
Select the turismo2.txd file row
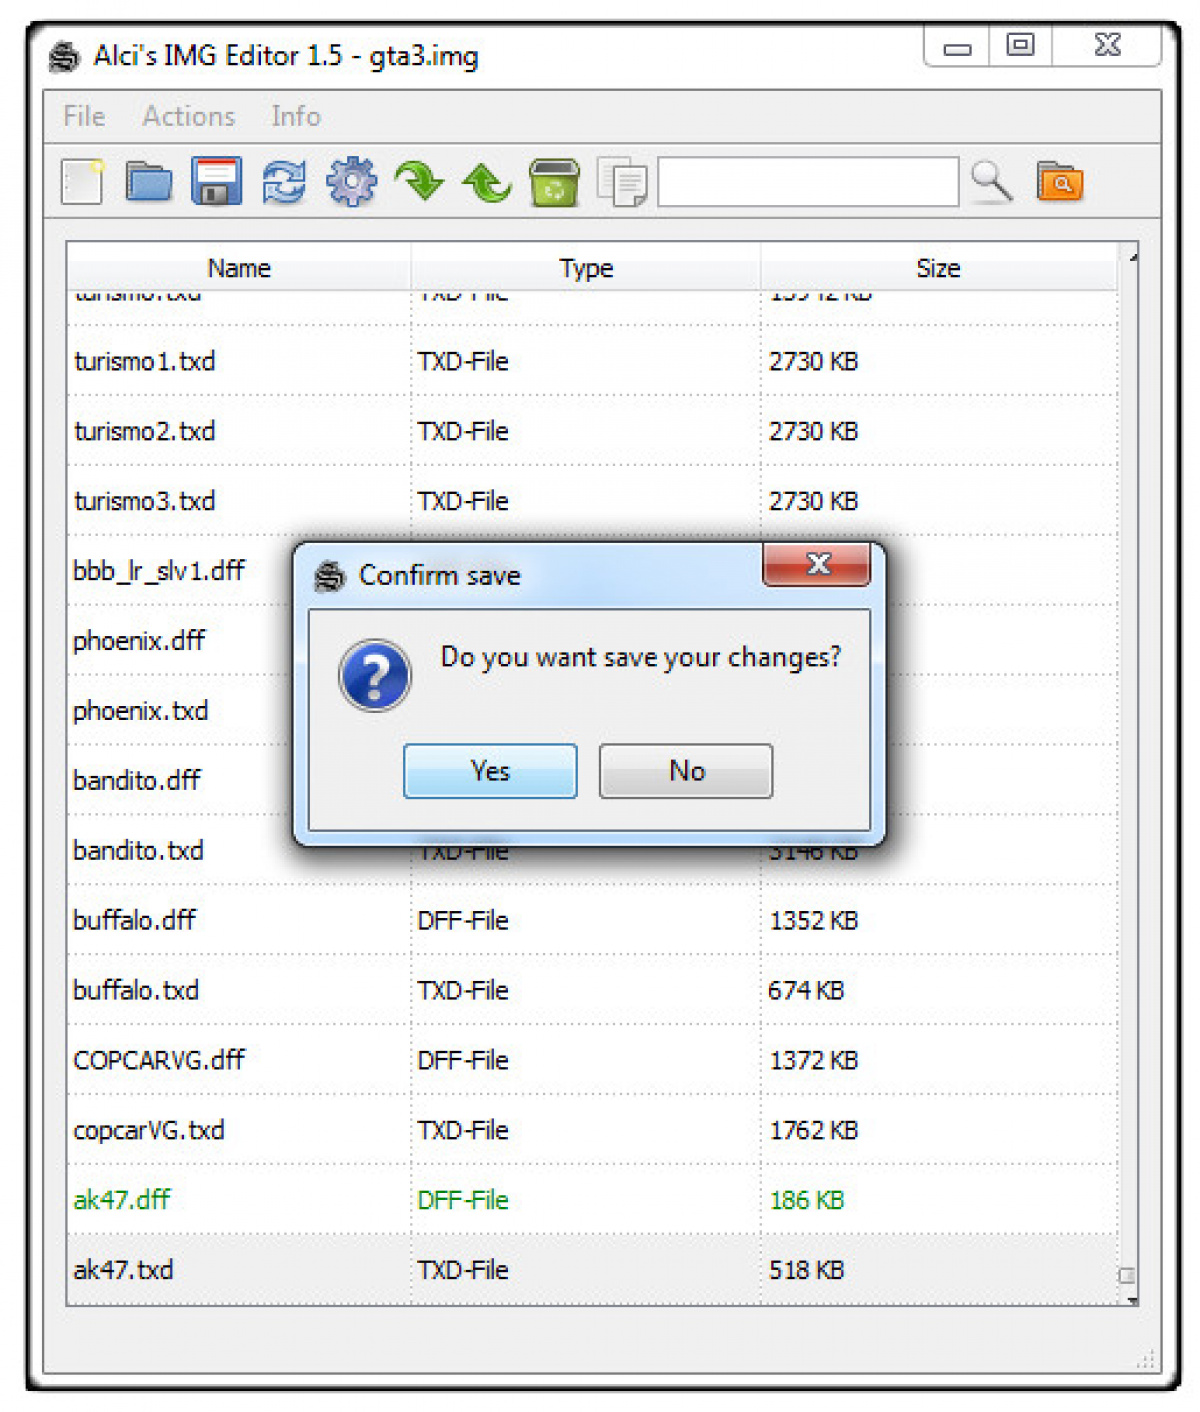pyautogui.click(x=592, y=431)
